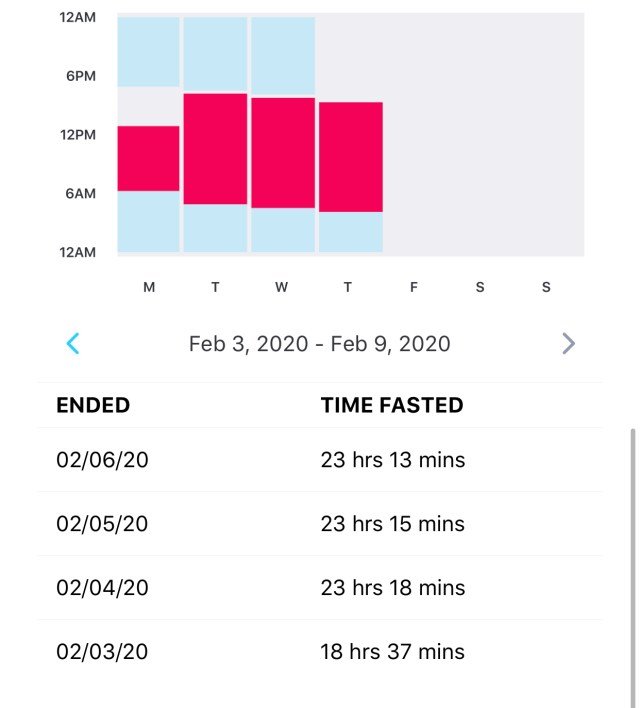Click the vertical scrollbar on the right

tap(632, 560)
